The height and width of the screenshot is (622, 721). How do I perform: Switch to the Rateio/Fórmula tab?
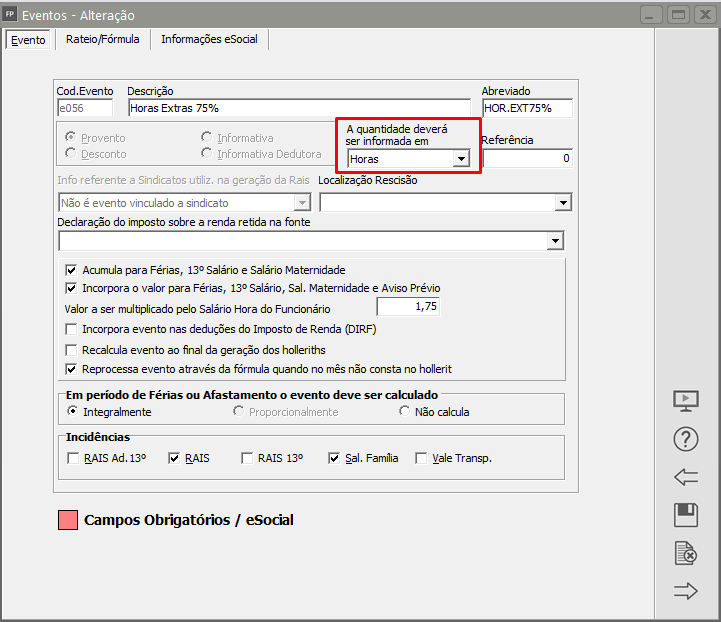102,39
